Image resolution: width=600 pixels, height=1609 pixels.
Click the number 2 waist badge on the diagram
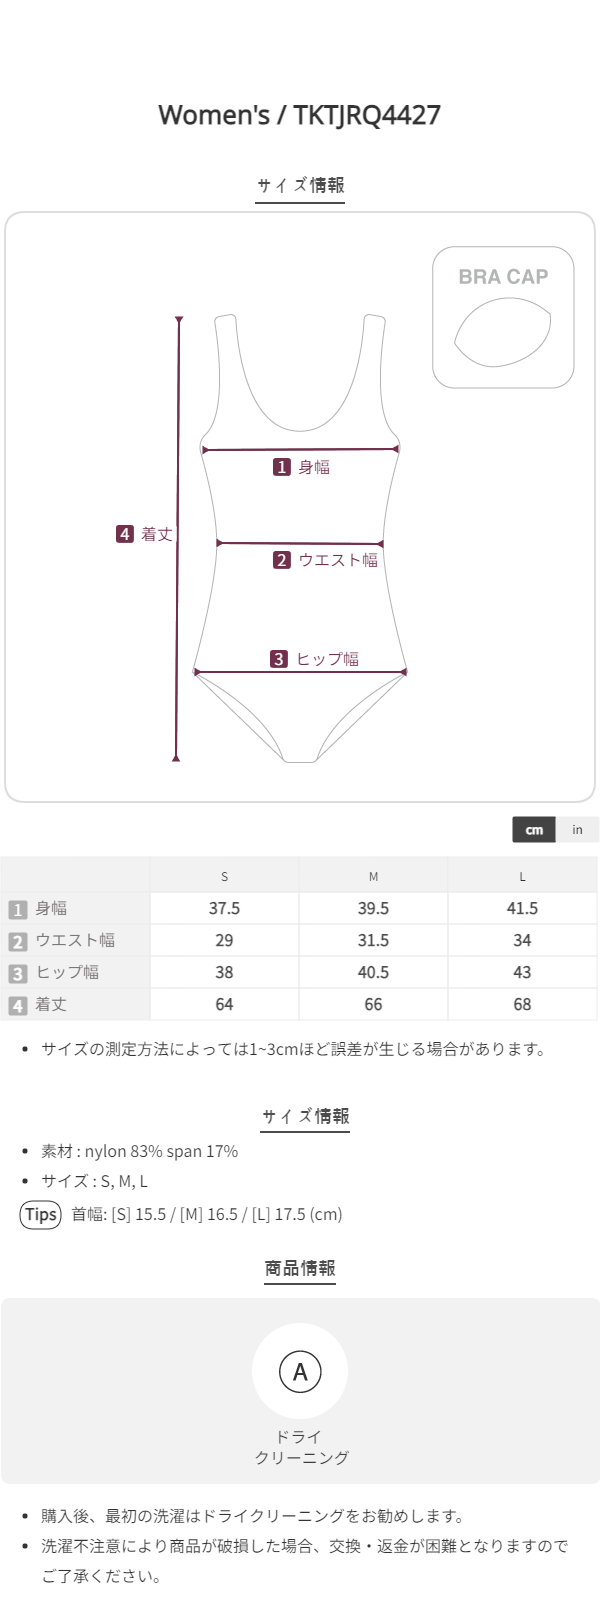(x=282, y=560)
